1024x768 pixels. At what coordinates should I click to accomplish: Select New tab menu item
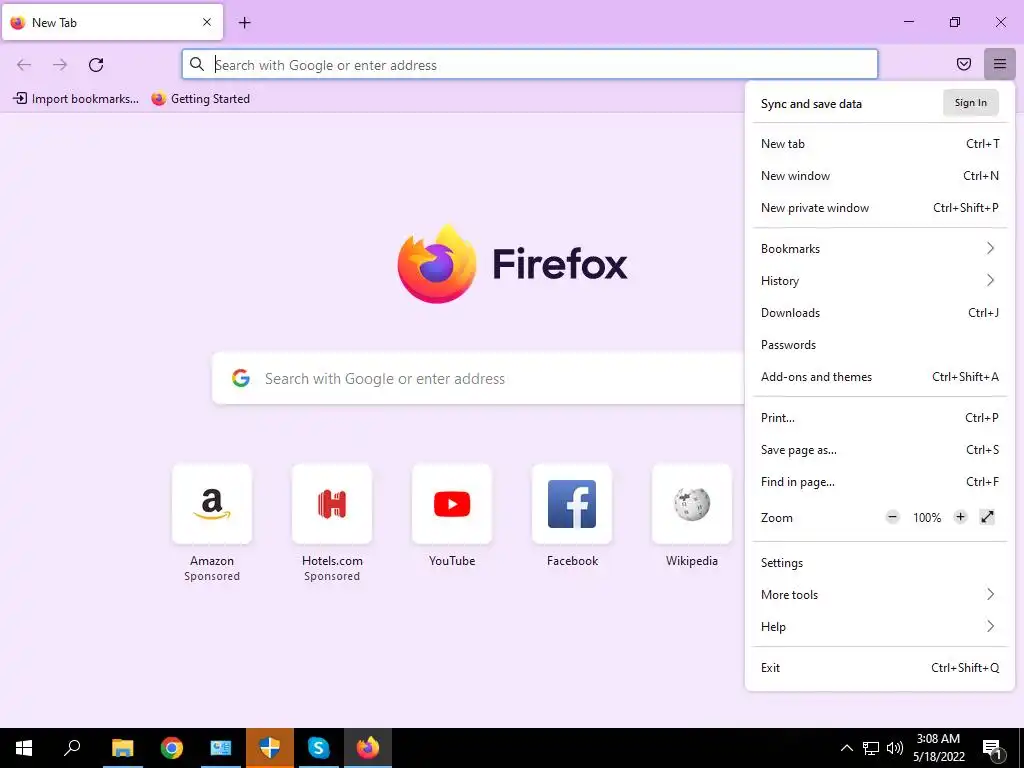tap(880, 144)
